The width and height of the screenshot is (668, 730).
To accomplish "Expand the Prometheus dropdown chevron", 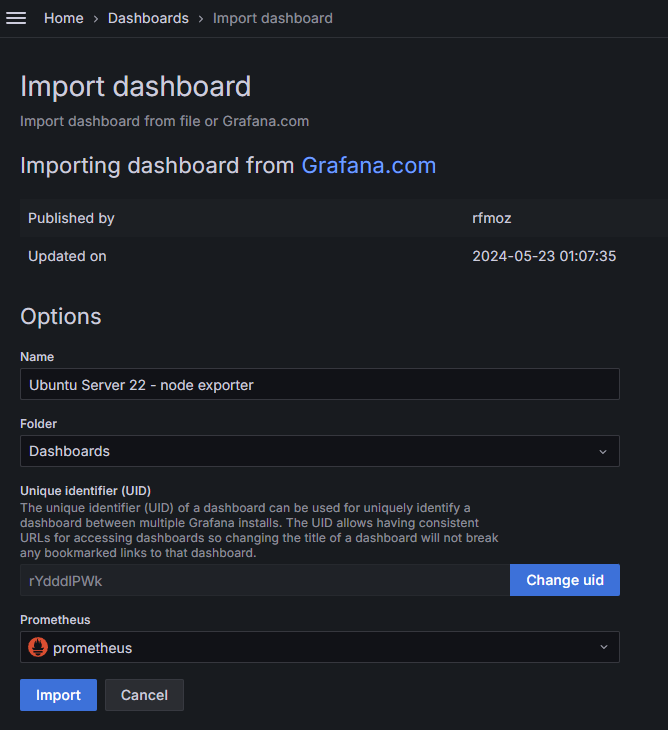I will [x=604, y=647].
